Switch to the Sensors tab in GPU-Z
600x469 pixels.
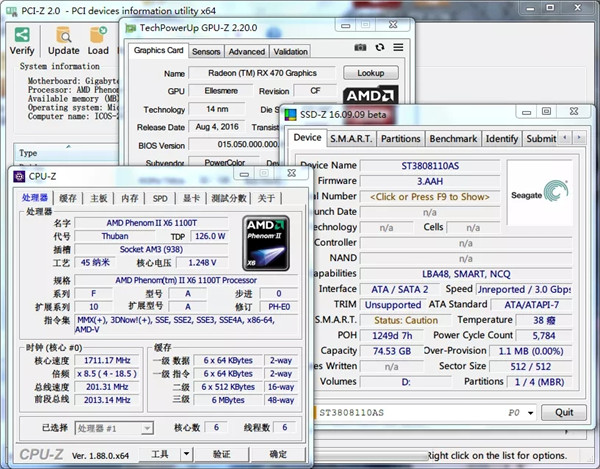[206, 51]
